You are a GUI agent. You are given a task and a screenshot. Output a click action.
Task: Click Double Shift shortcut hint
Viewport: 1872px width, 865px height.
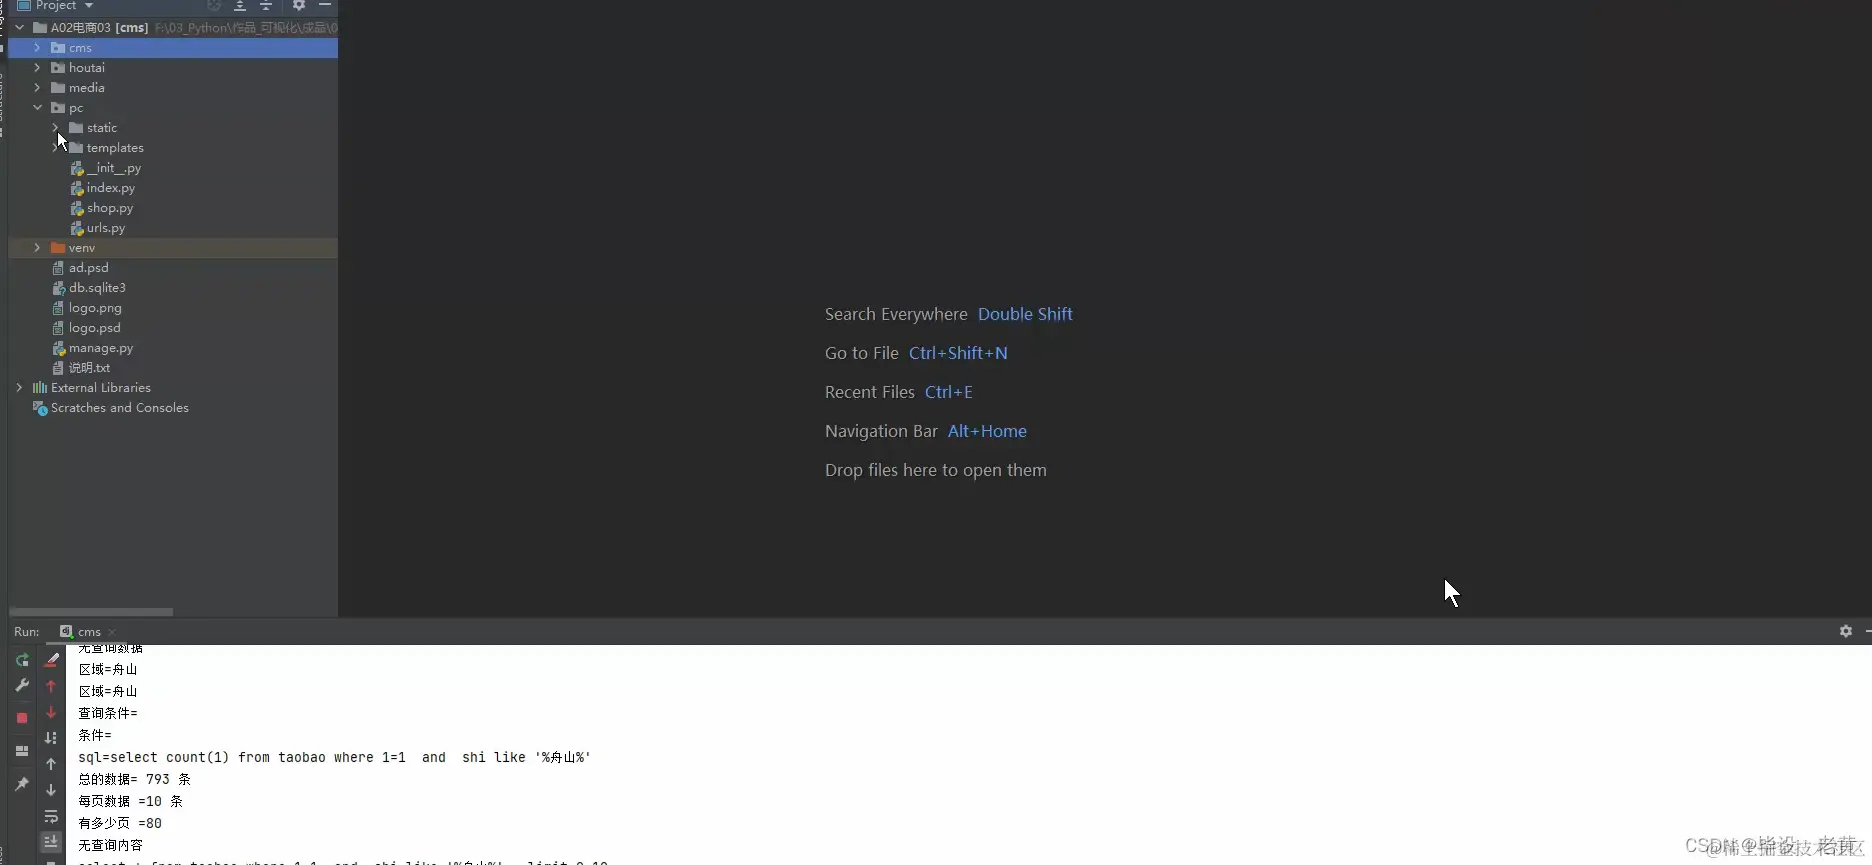point(1025,314)
